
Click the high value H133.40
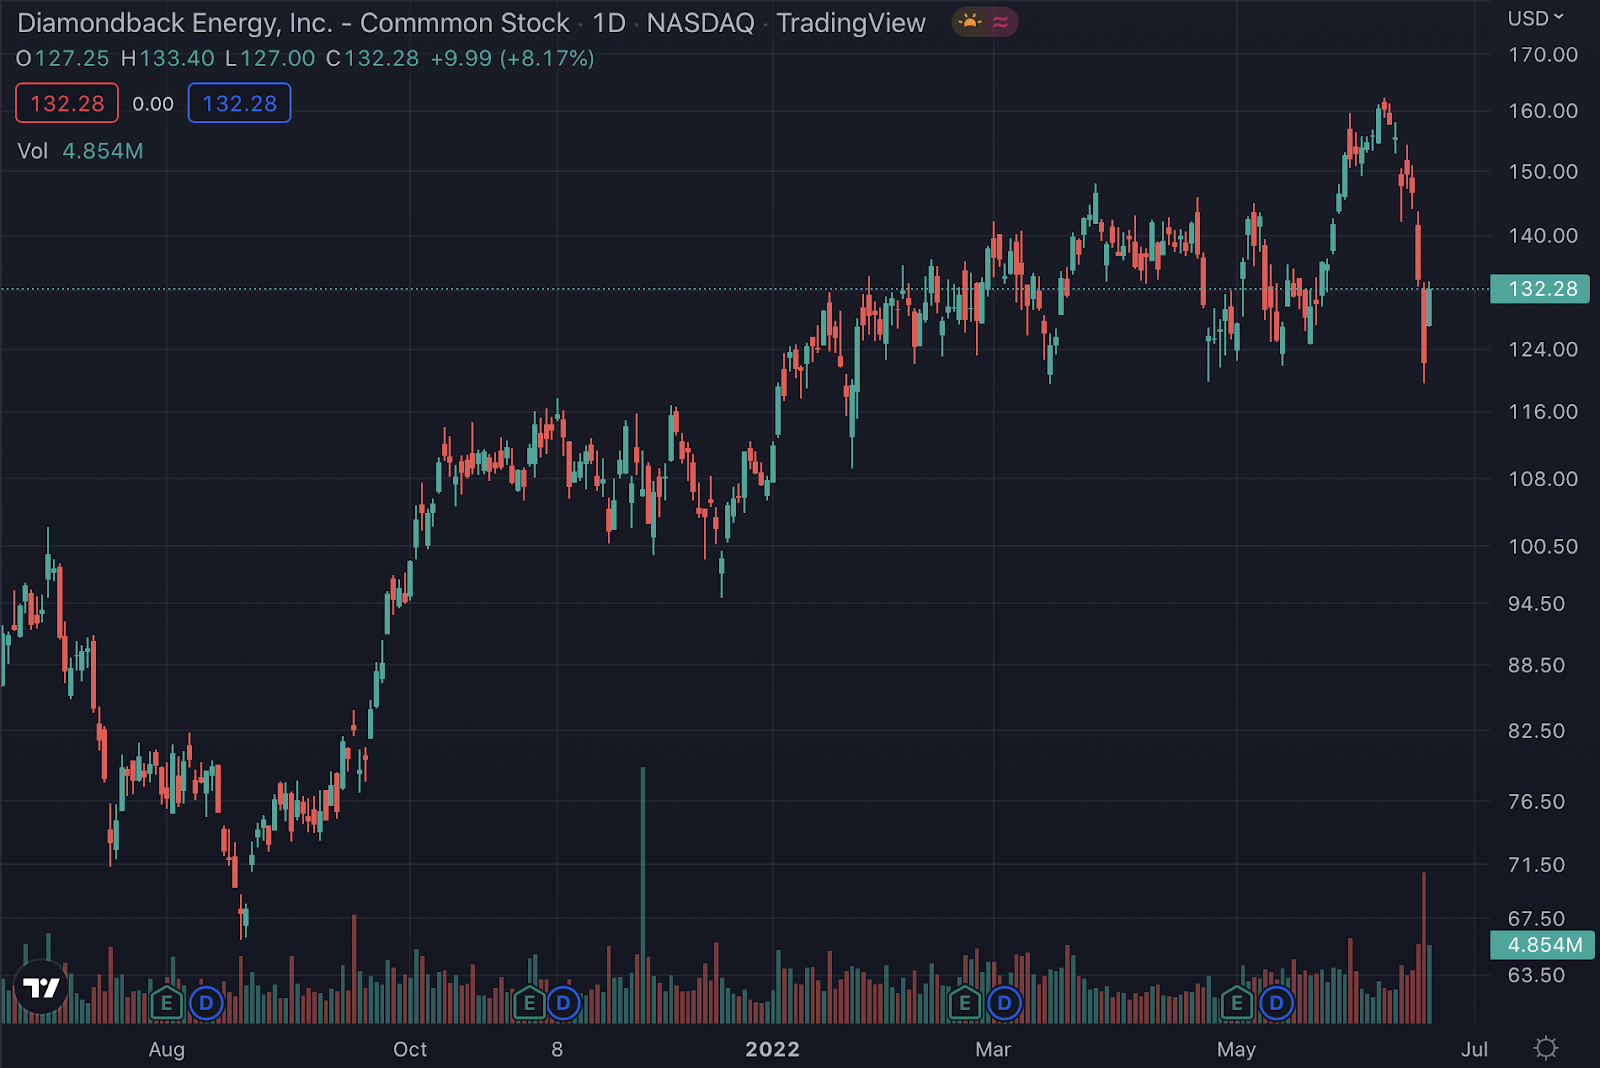point(168,59)
